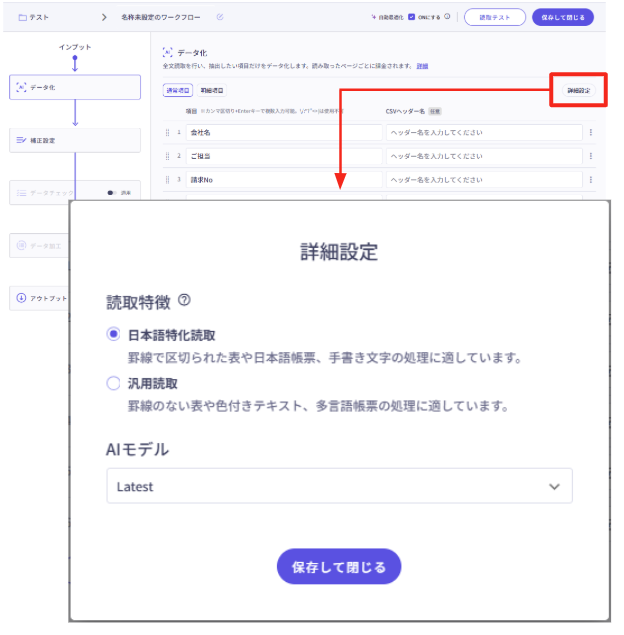Click the help icon beside ONにする
The width and height of the screenshot is (624, 635).
(x=447, y=17)
